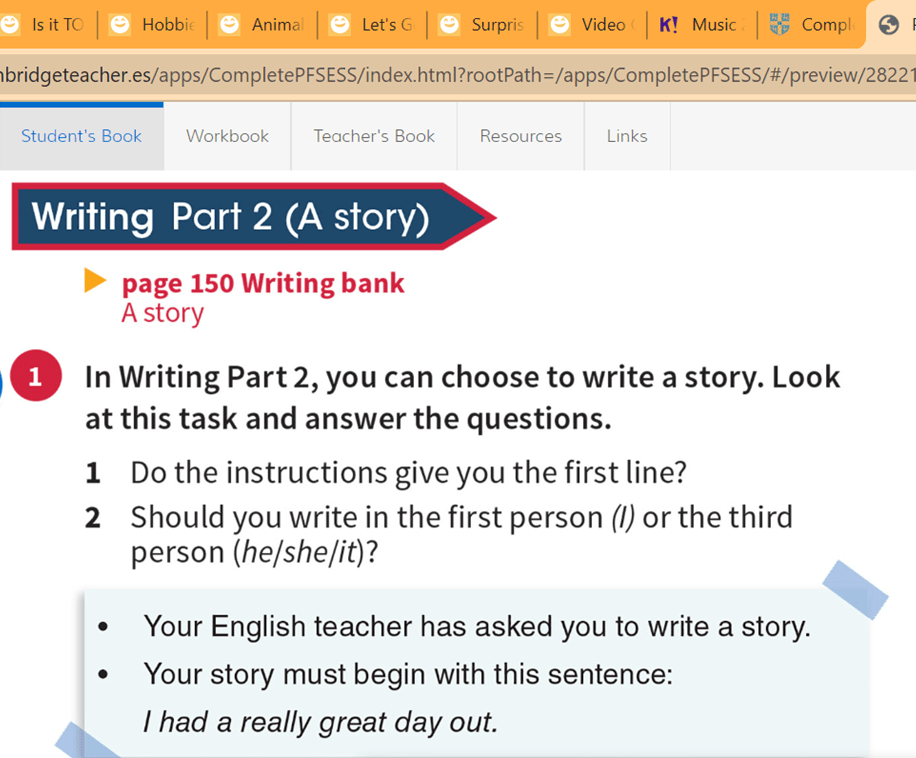Open the Links tab

(x=626, y=136)
